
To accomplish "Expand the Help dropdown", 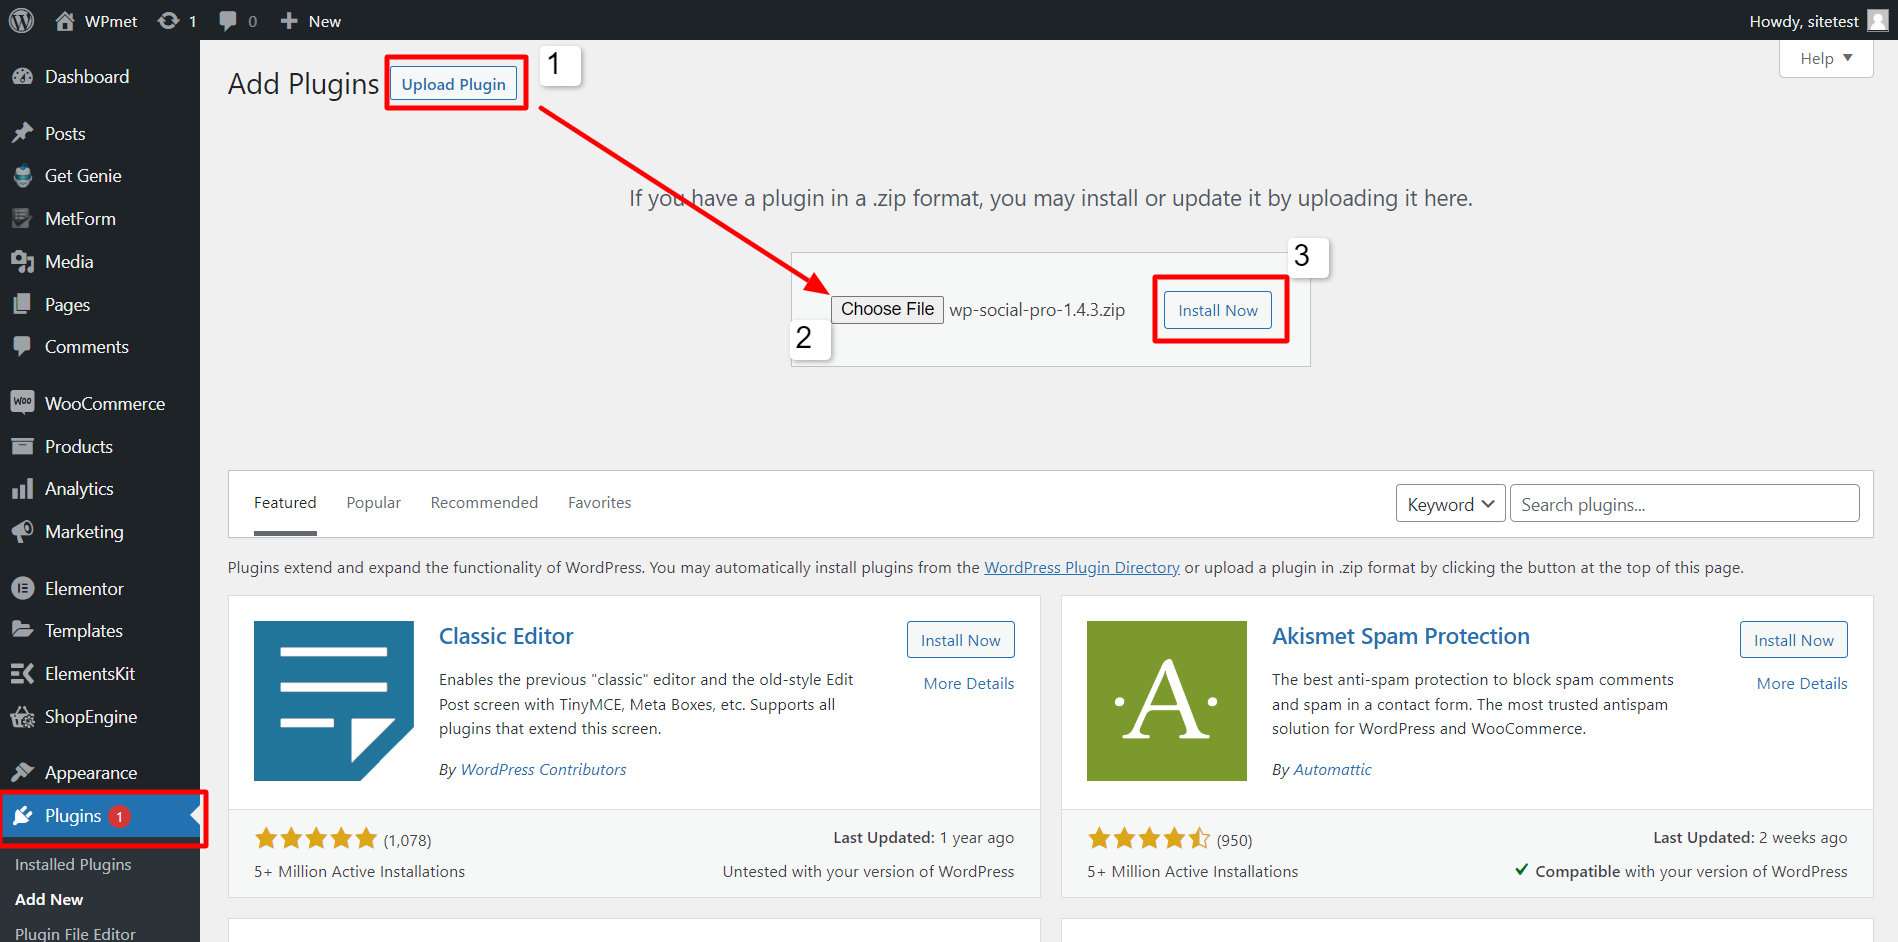I will (1826, 58).
